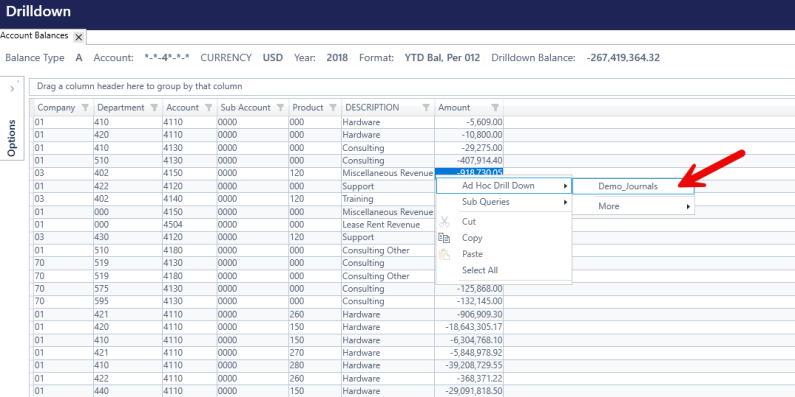The height and width of the screenshot is (397, 795).
Task: Click the scissors Cut icon
Action: (x=444, y=222)
